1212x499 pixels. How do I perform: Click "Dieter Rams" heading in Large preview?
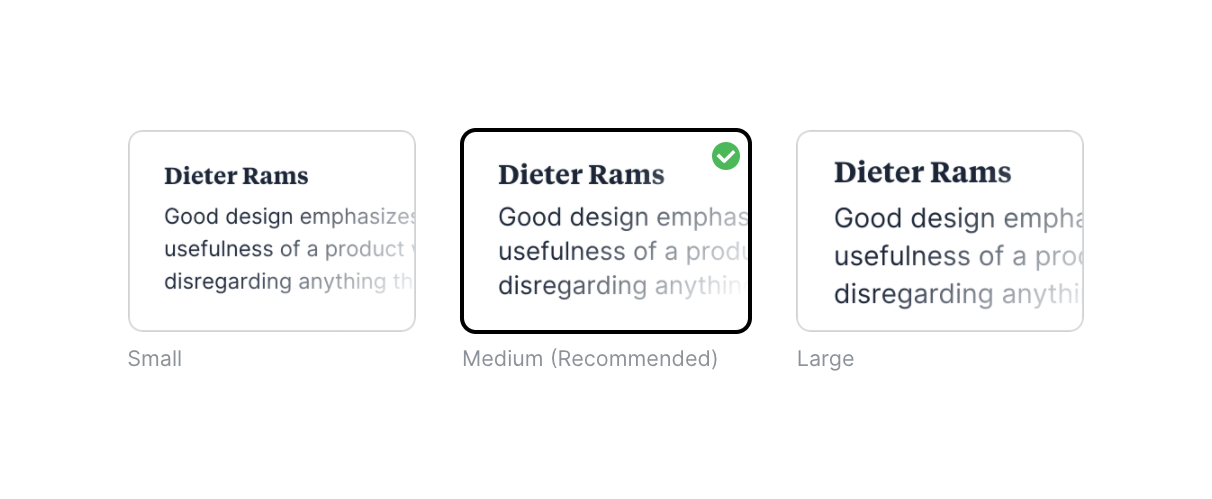922,172
